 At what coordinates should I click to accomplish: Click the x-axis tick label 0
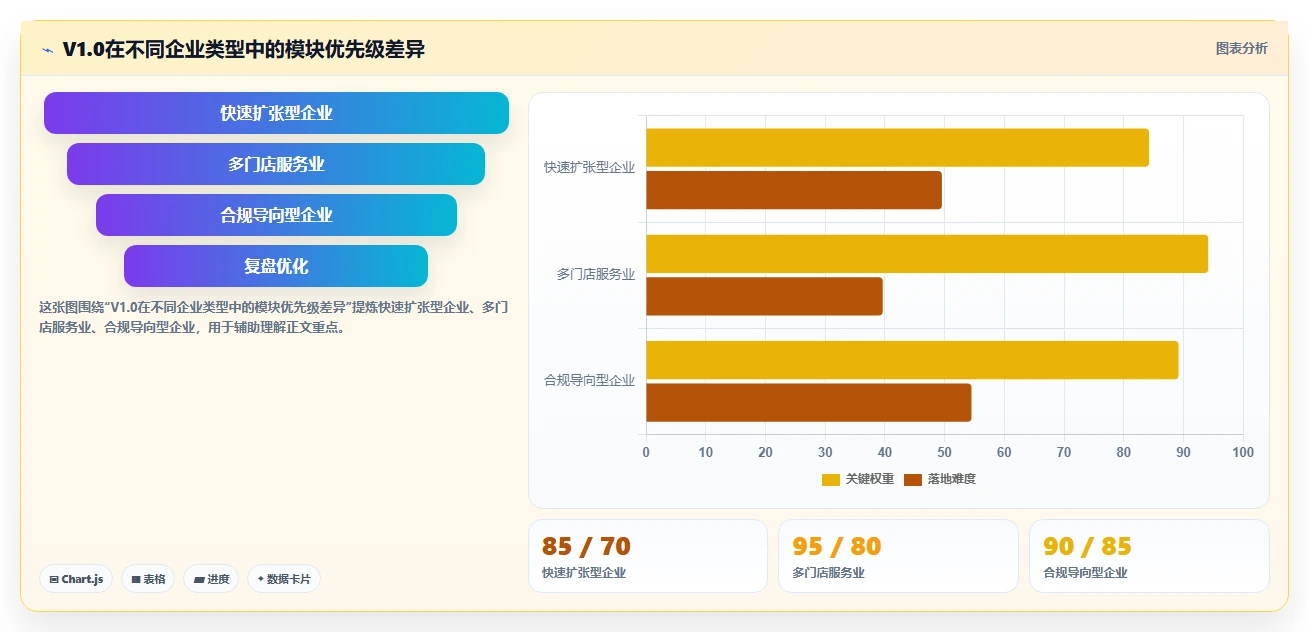pos(646,453)
